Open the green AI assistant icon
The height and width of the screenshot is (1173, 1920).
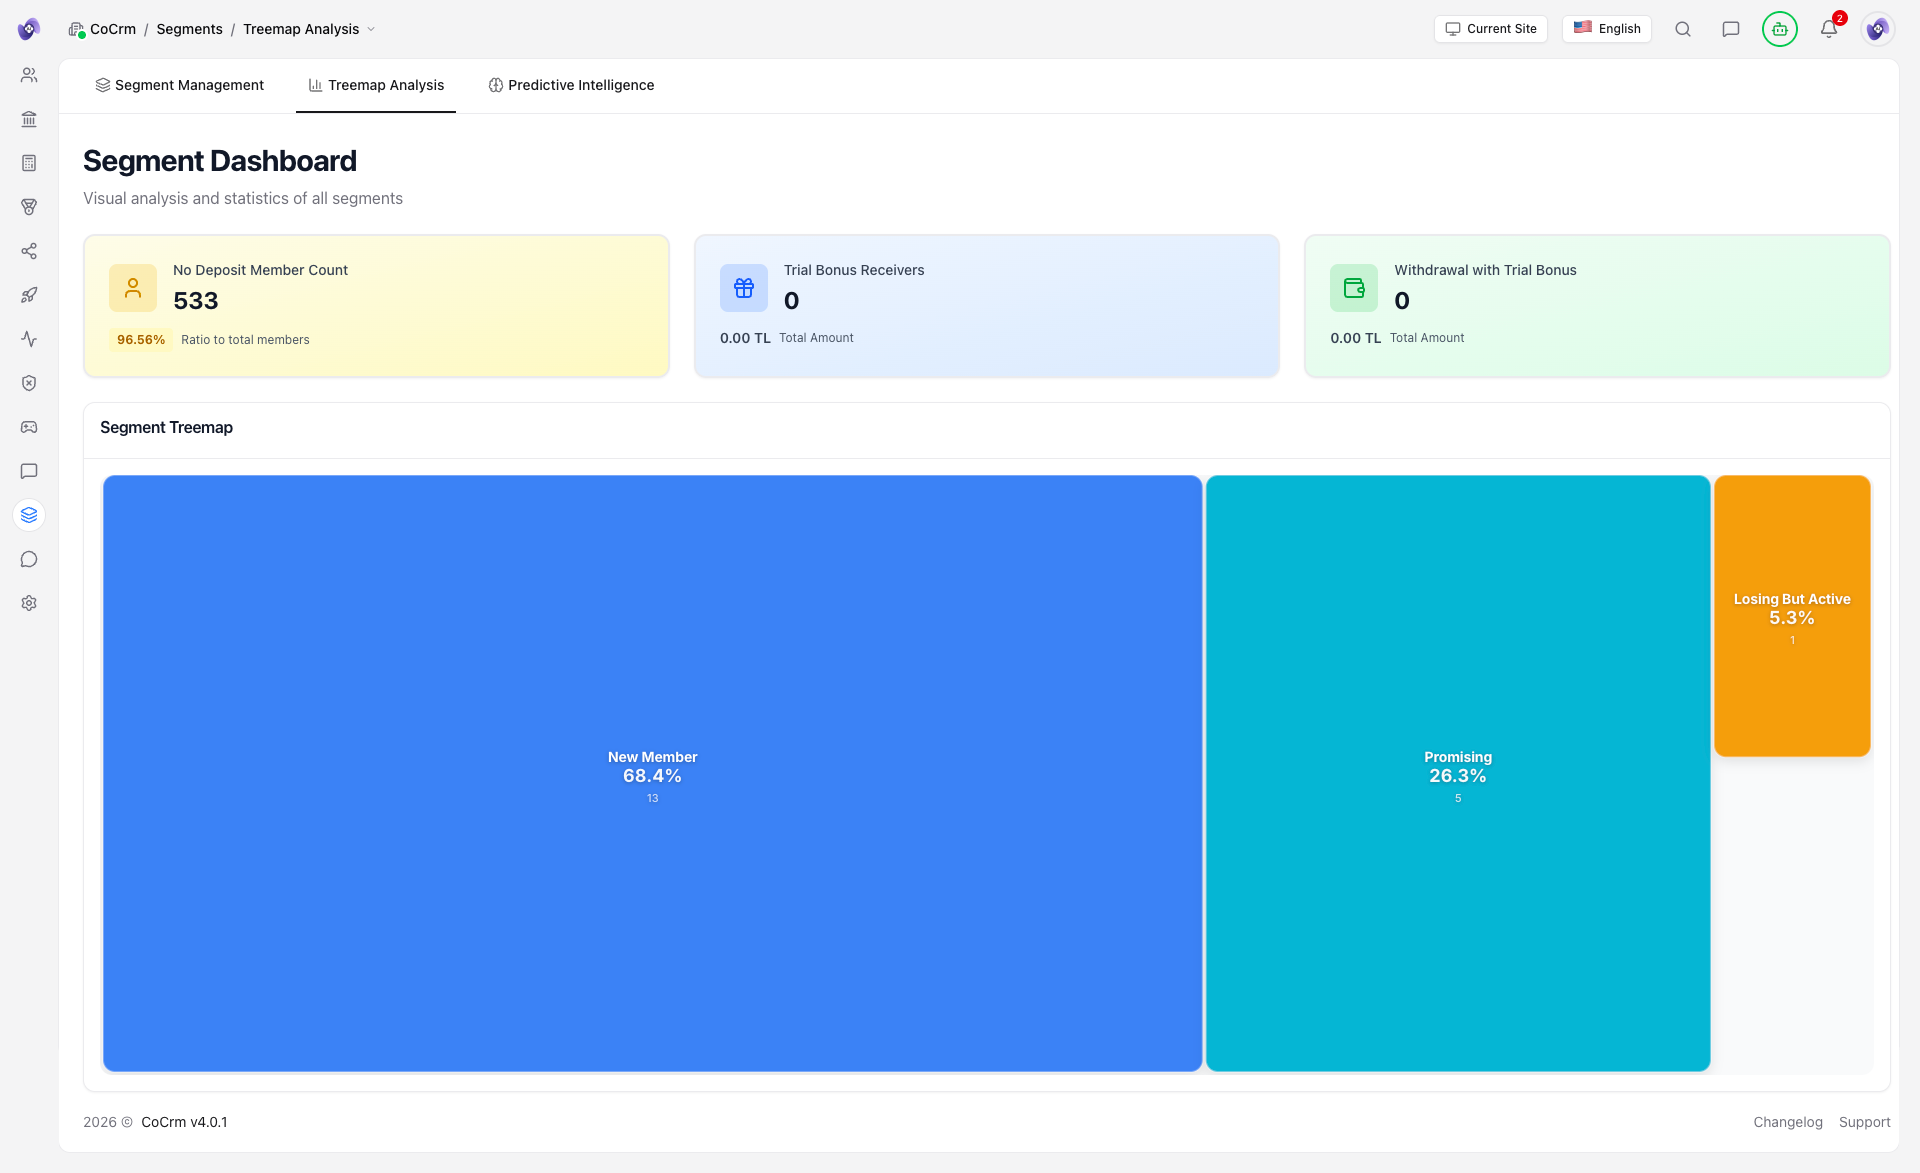1780,29
